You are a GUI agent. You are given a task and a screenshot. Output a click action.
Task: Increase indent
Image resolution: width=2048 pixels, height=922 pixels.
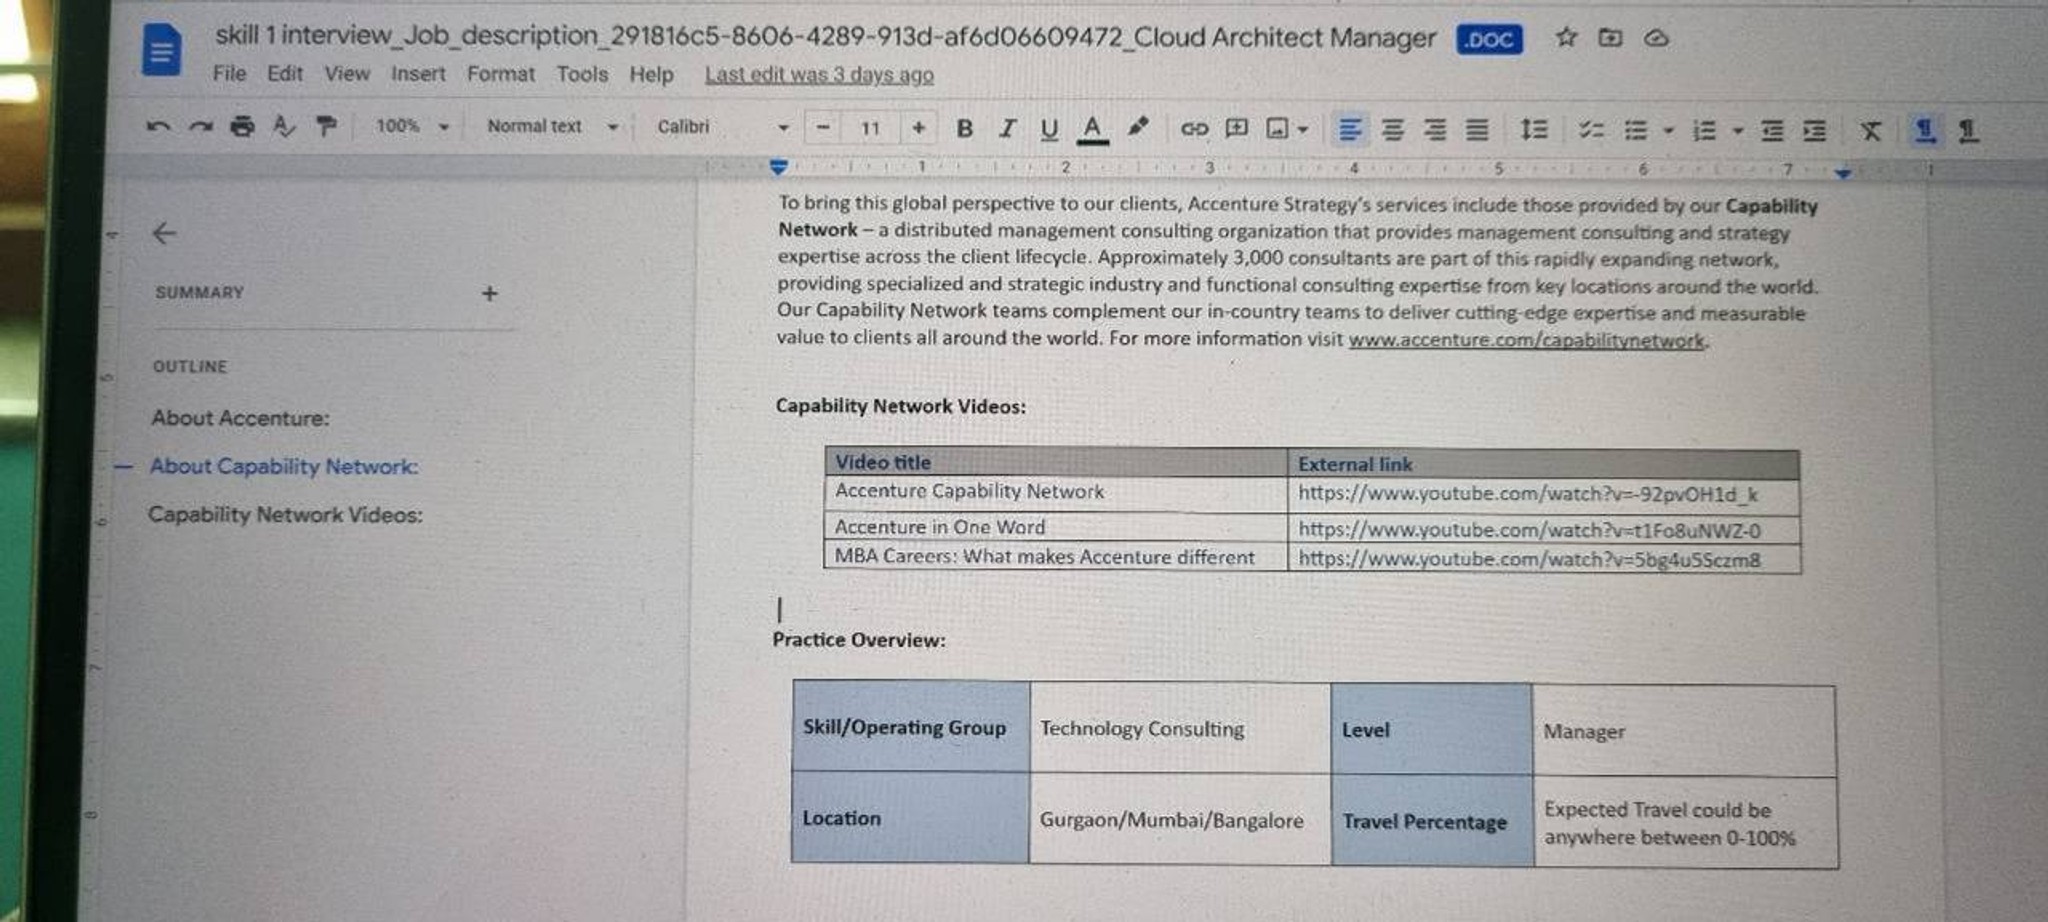click(x=1815, y=131)
